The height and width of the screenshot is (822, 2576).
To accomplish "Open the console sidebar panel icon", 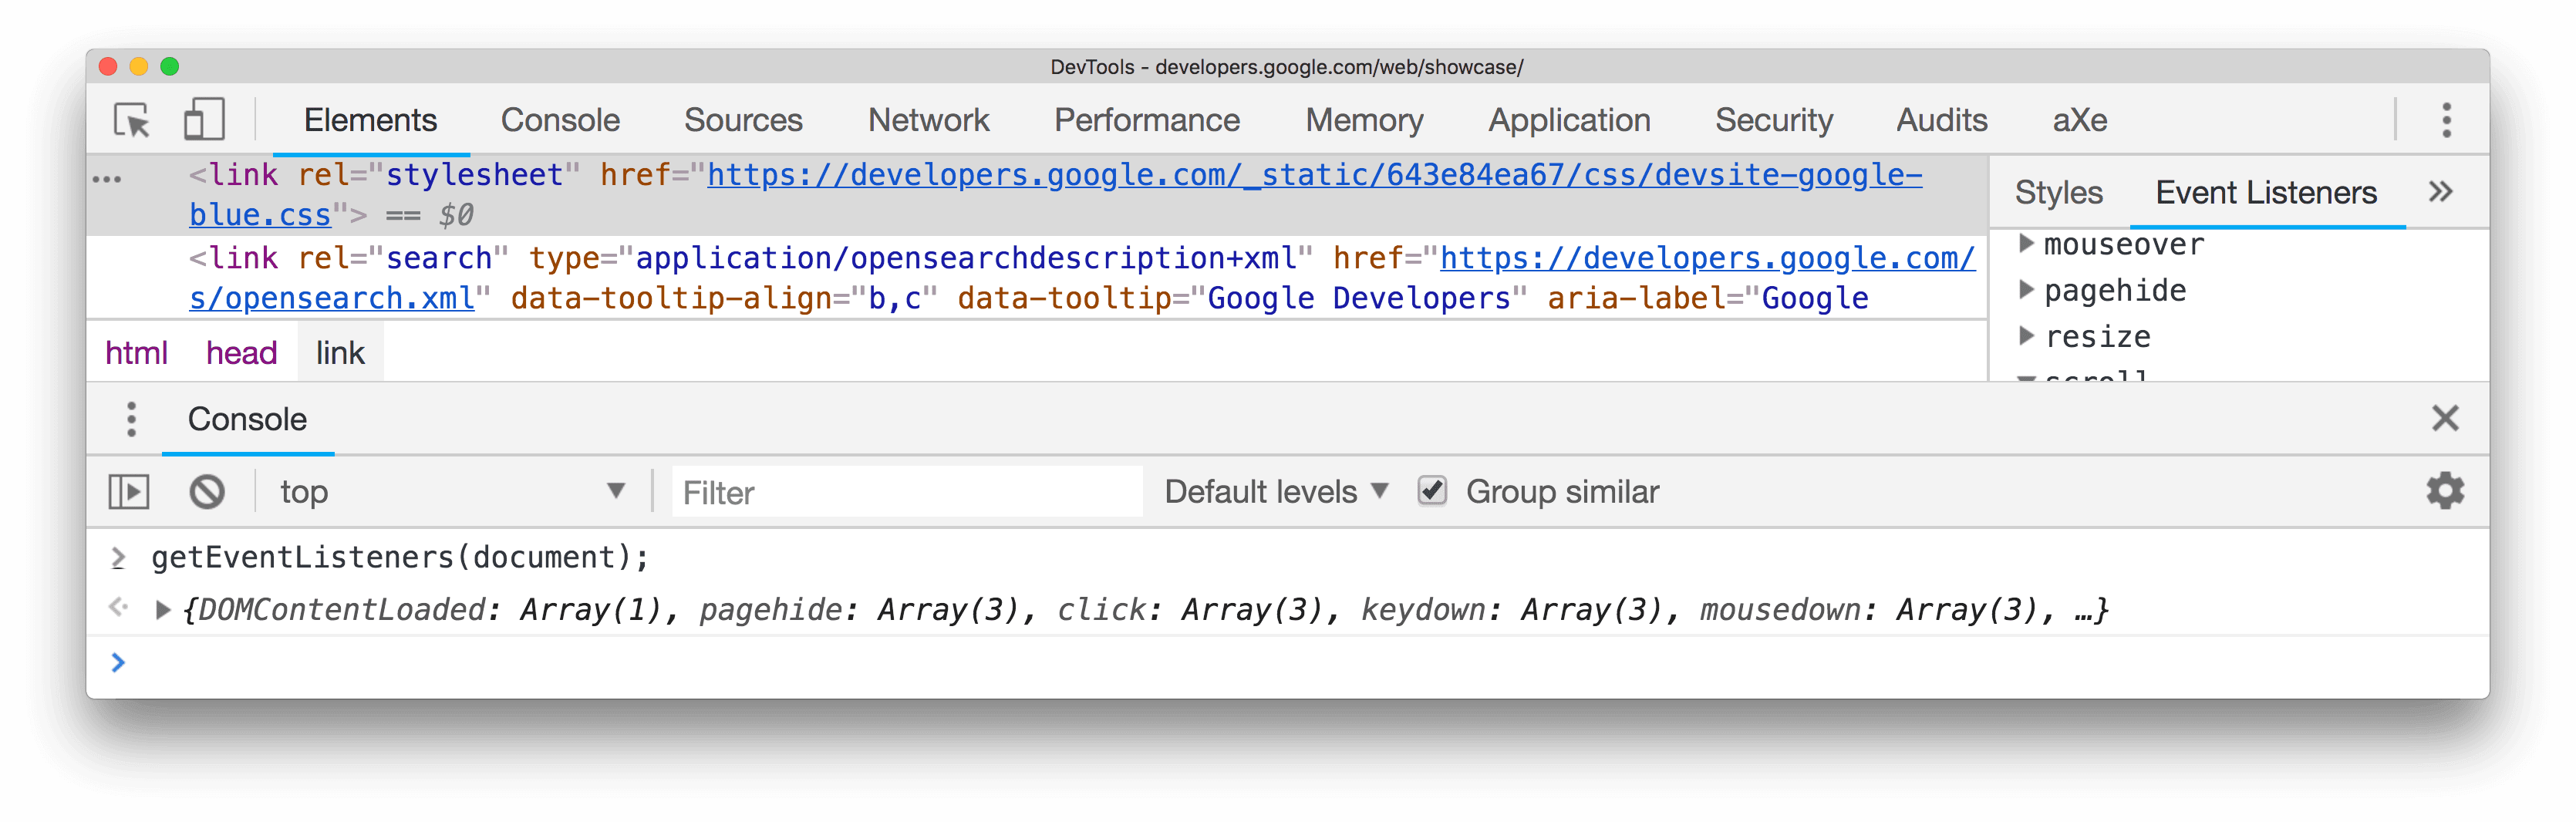I will pyautogui.click(x=127, y=491).
